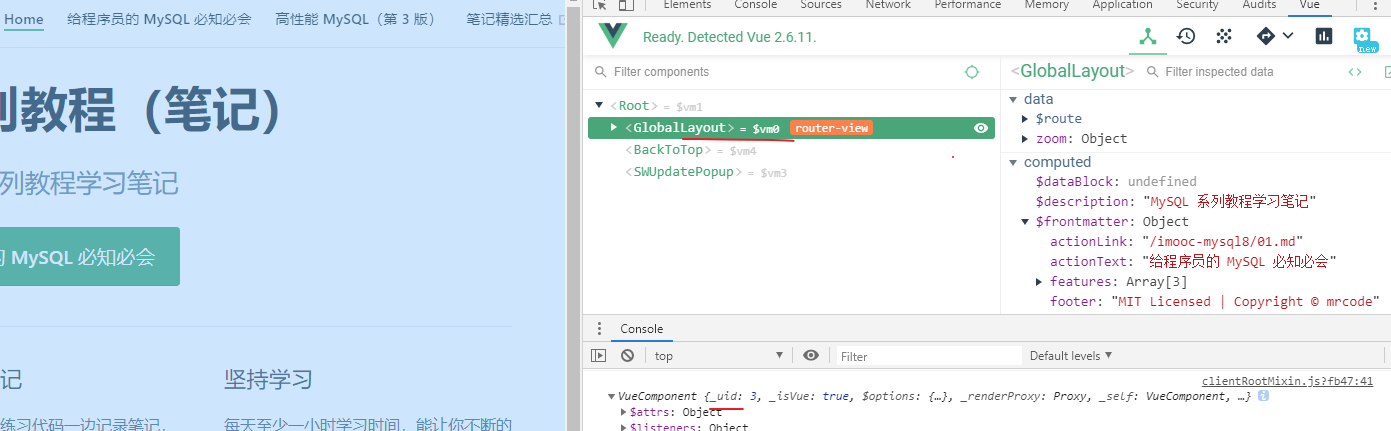Open Vue devtools settings gear icon
This screenshot has height=431, width=1391.
pos(1364,37)
